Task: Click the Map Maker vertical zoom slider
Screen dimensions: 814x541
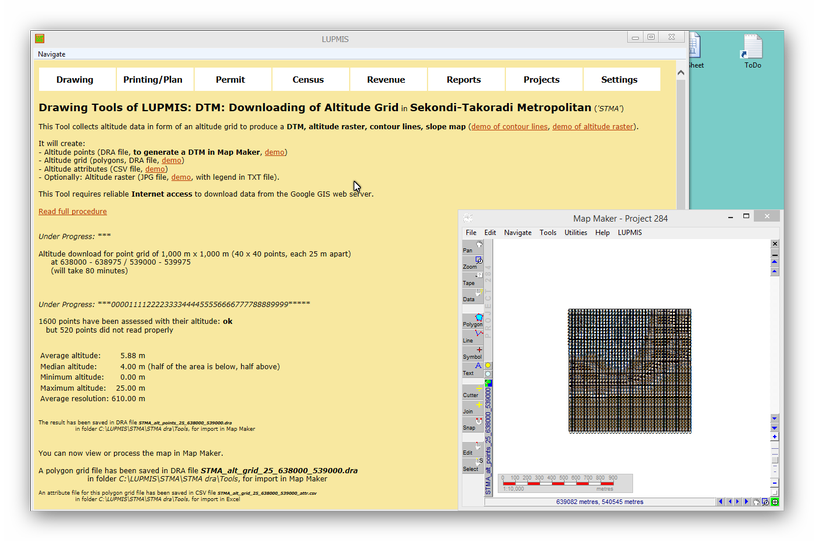Action: (775, 459)
